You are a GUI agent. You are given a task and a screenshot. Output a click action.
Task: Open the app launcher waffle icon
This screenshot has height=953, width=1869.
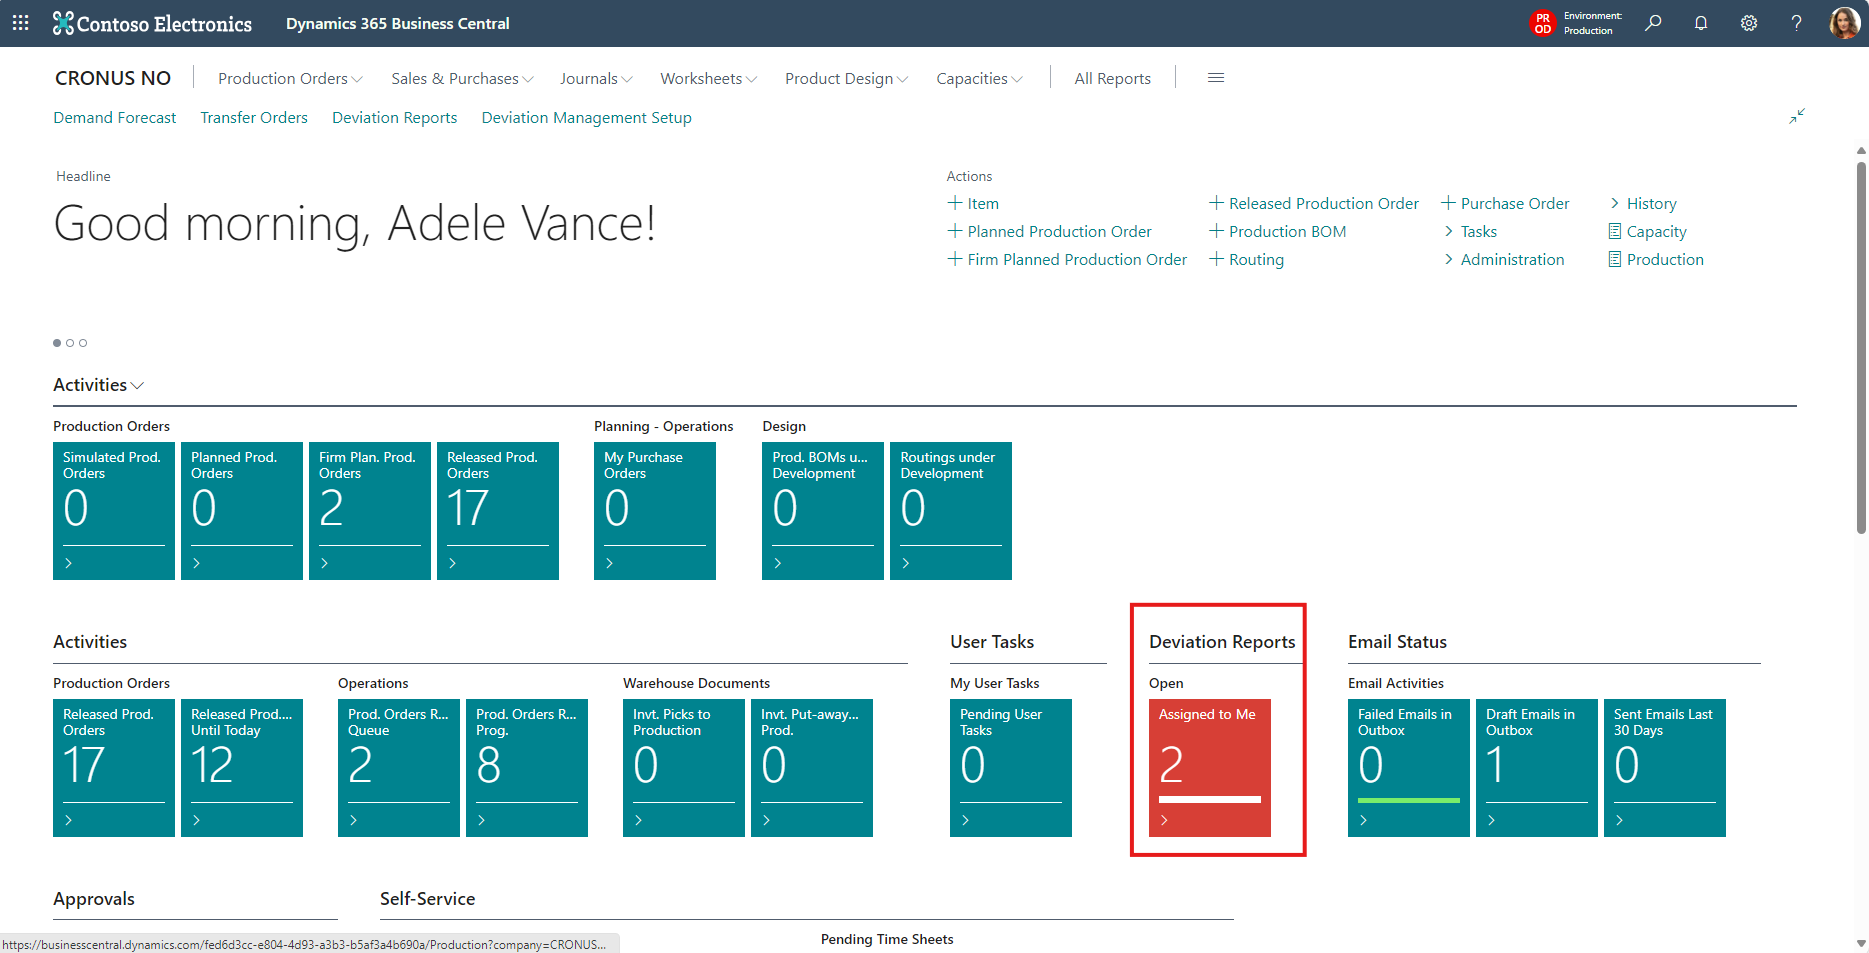[20, 23]
